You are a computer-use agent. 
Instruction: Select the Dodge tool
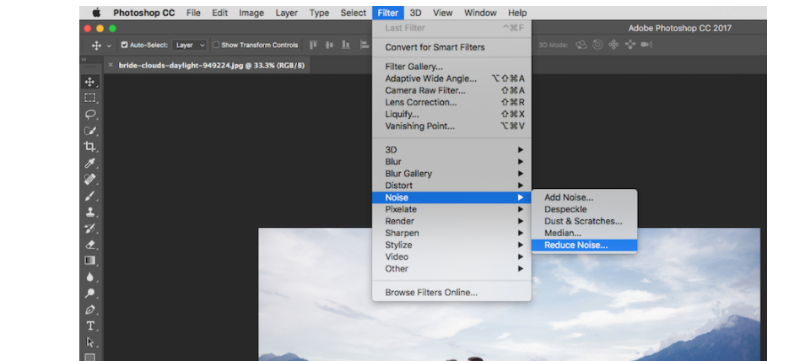90,293
